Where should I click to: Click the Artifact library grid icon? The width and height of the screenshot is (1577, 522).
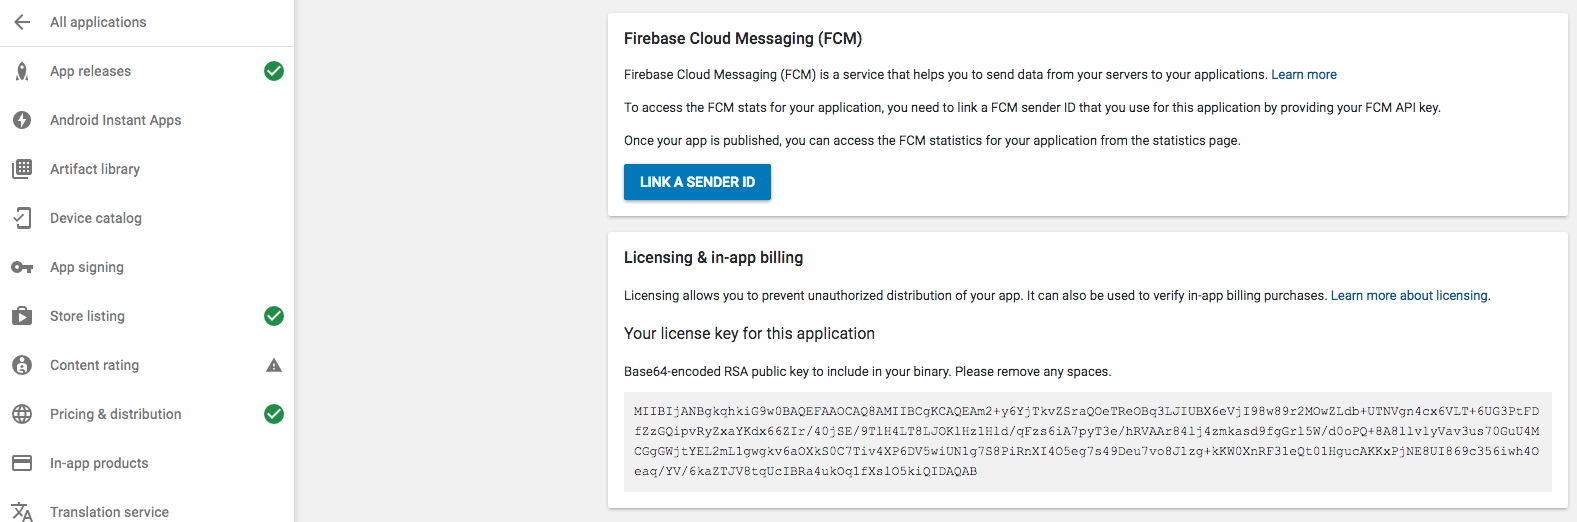(22, 169)
